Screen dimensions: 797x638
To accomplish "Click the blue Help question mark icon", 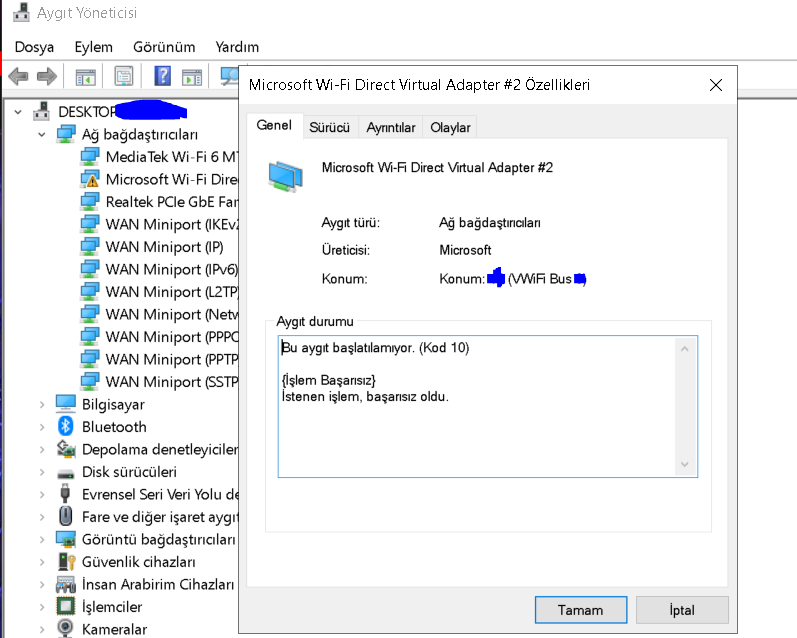I will [x=163, y=76].
